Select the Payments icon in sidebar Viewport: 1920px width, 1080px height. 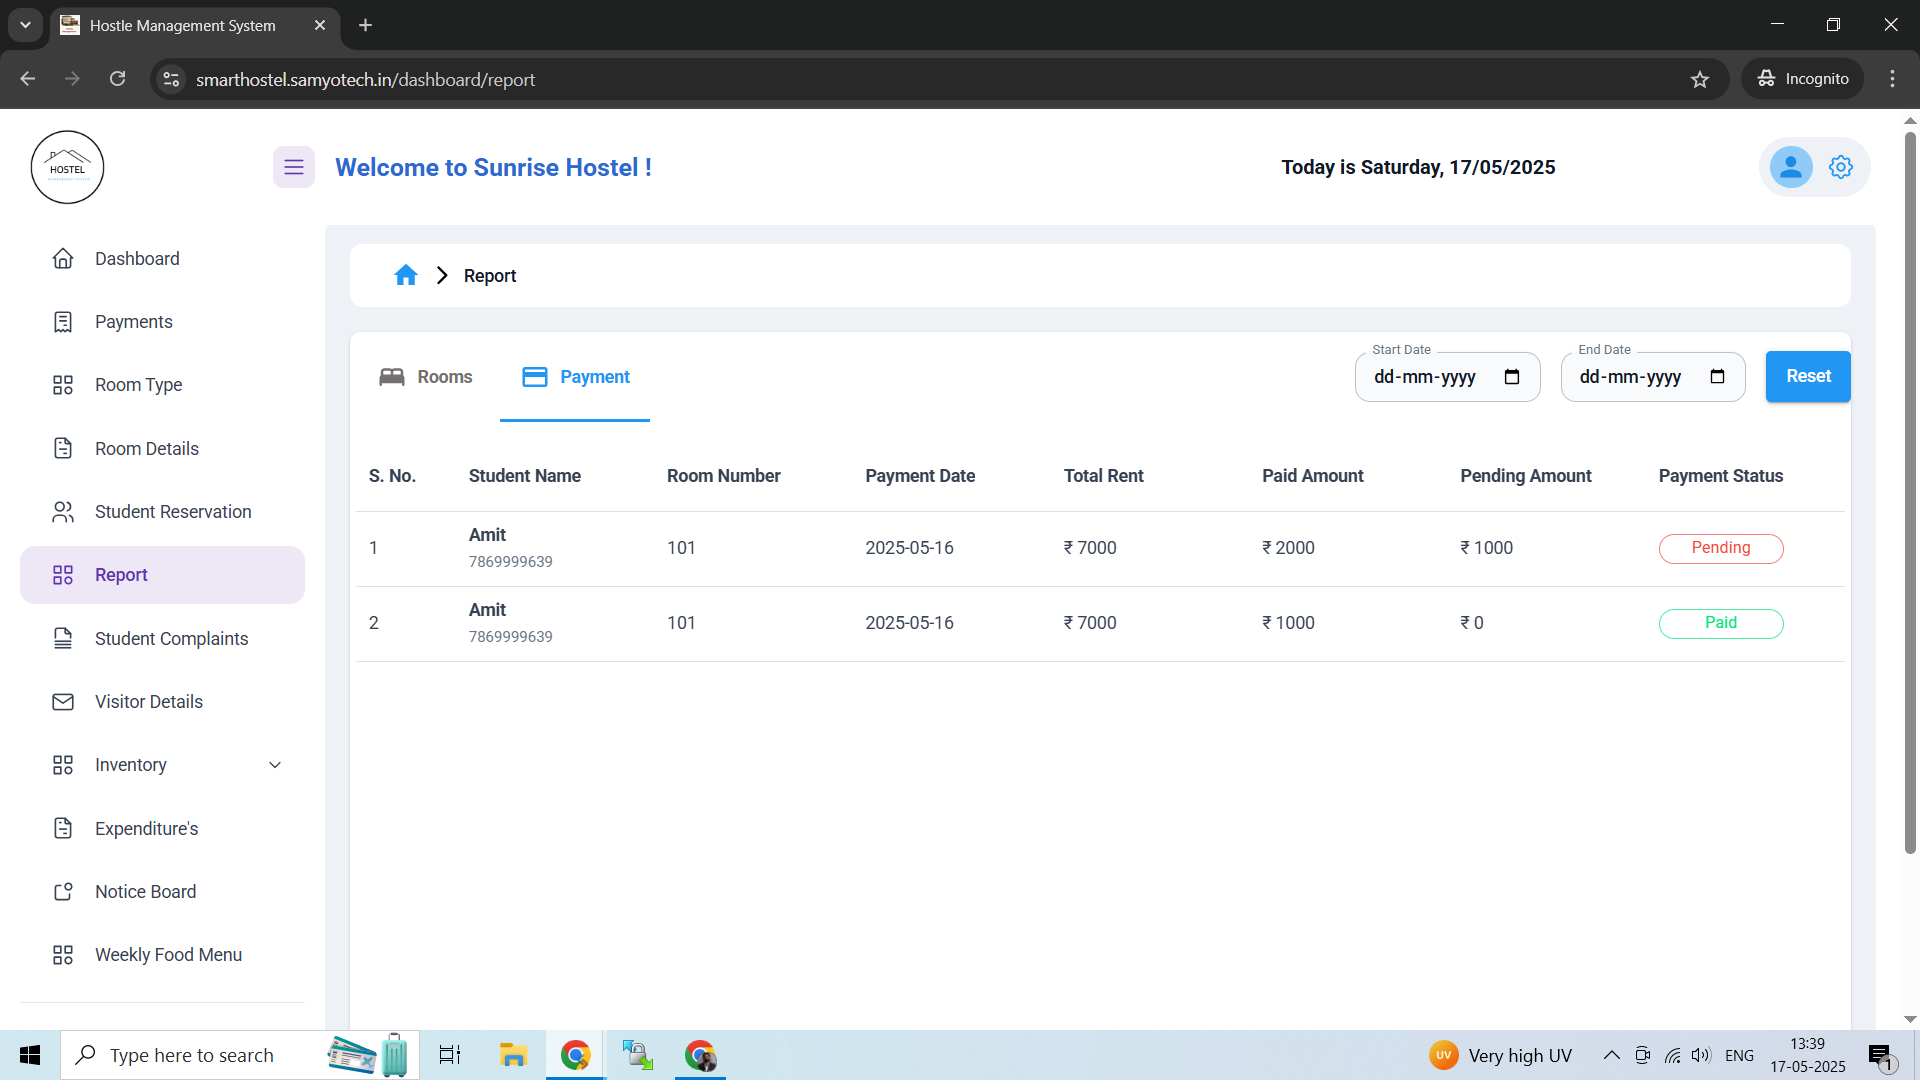(63, 321)
